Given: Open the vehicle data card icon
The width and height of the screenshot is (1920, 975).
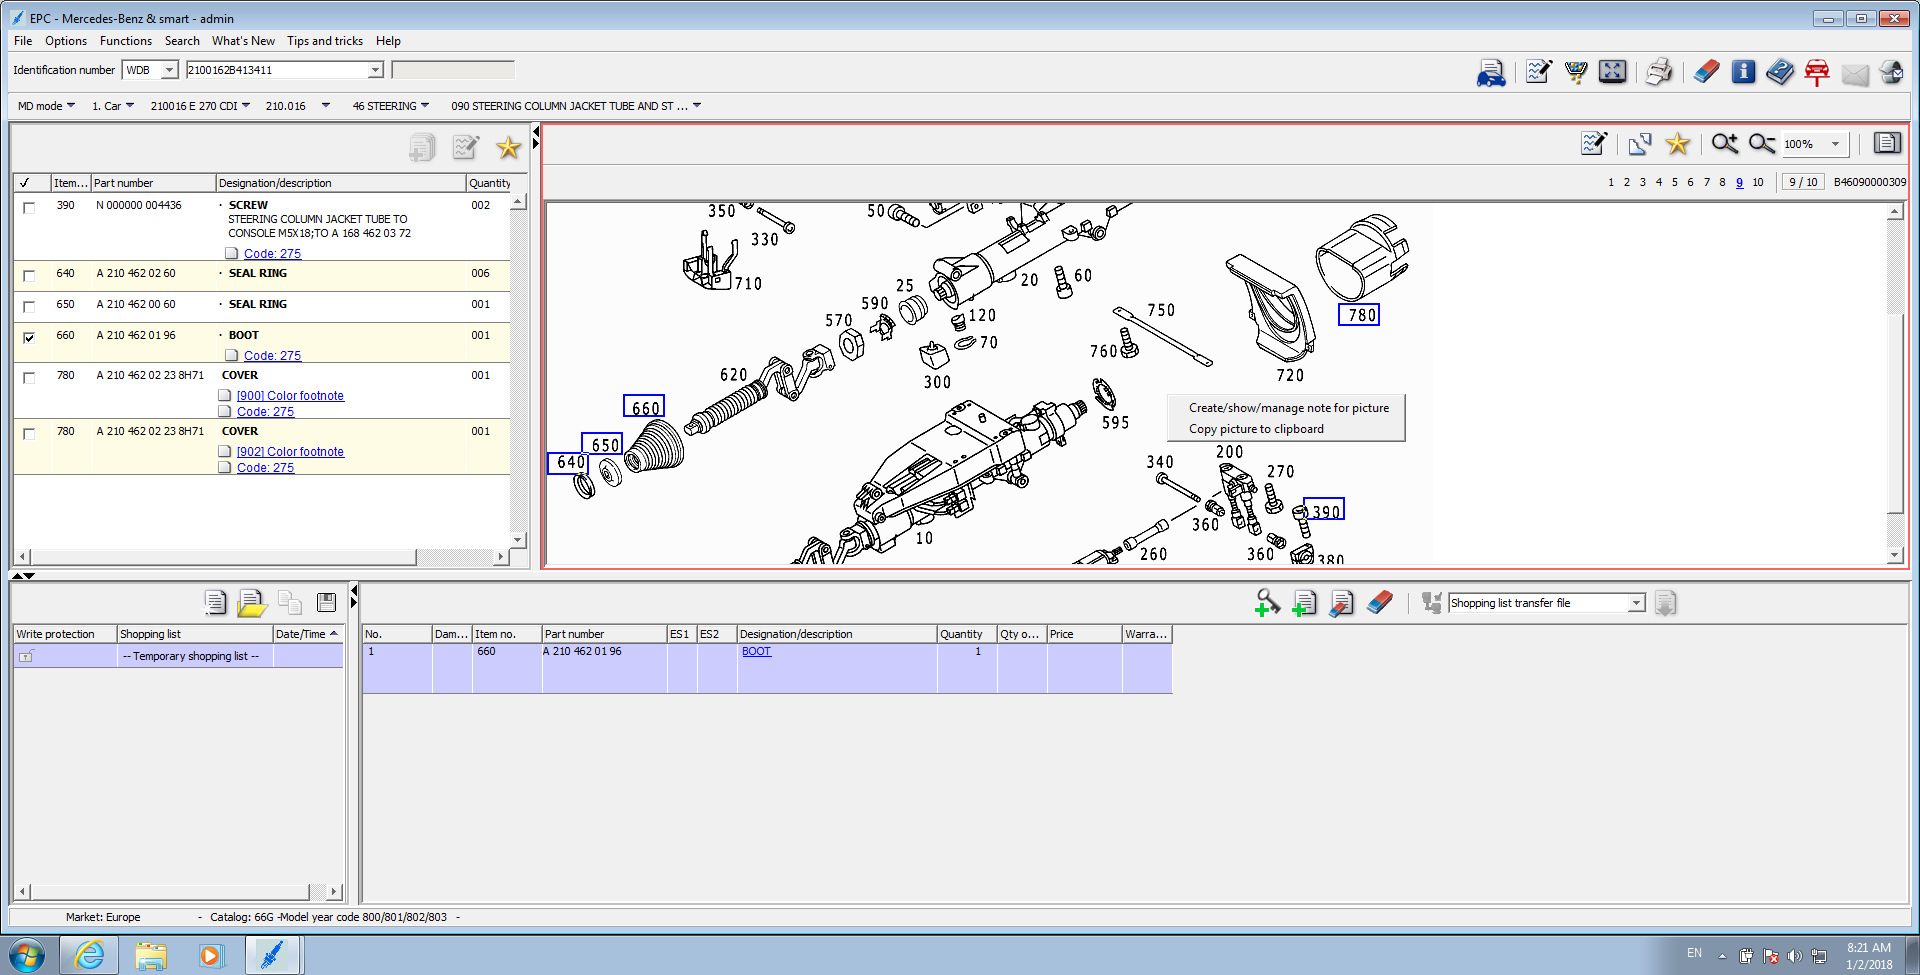Looking at the screenshot, I should click(x=1491, y=72).
